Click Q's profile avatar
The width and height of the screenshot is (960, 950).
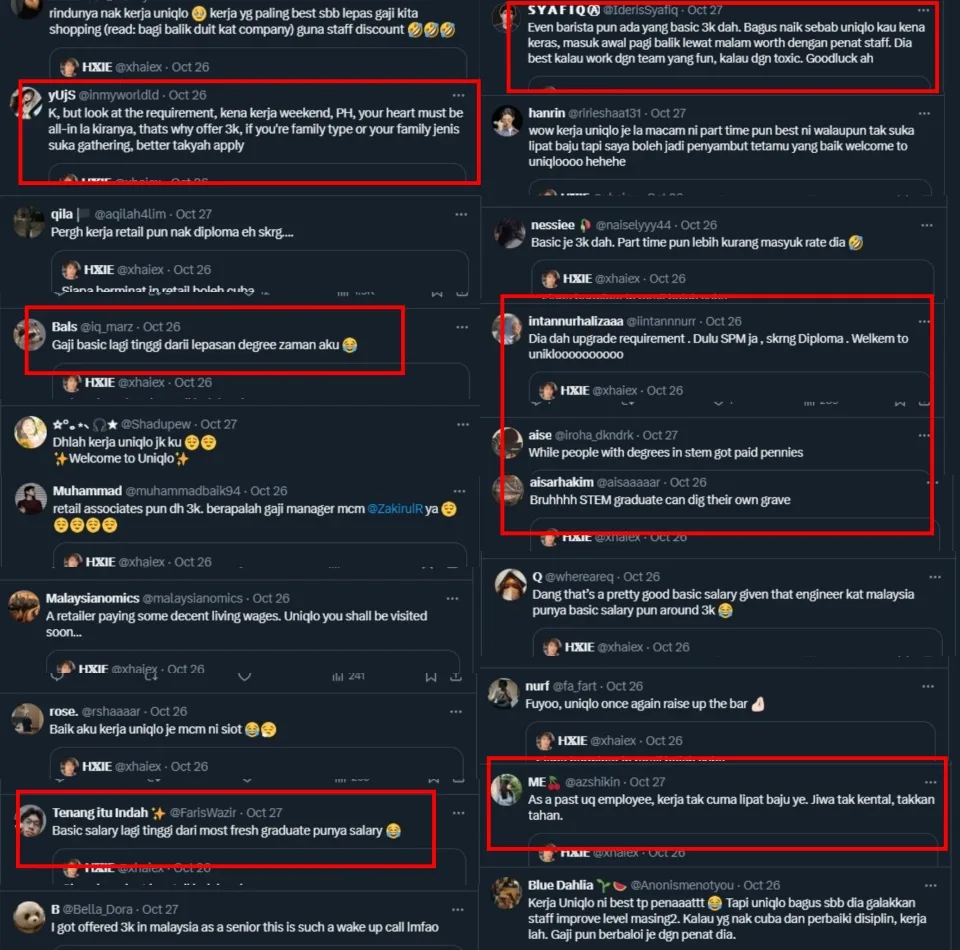pyautogui.click(x=511, y=585)
